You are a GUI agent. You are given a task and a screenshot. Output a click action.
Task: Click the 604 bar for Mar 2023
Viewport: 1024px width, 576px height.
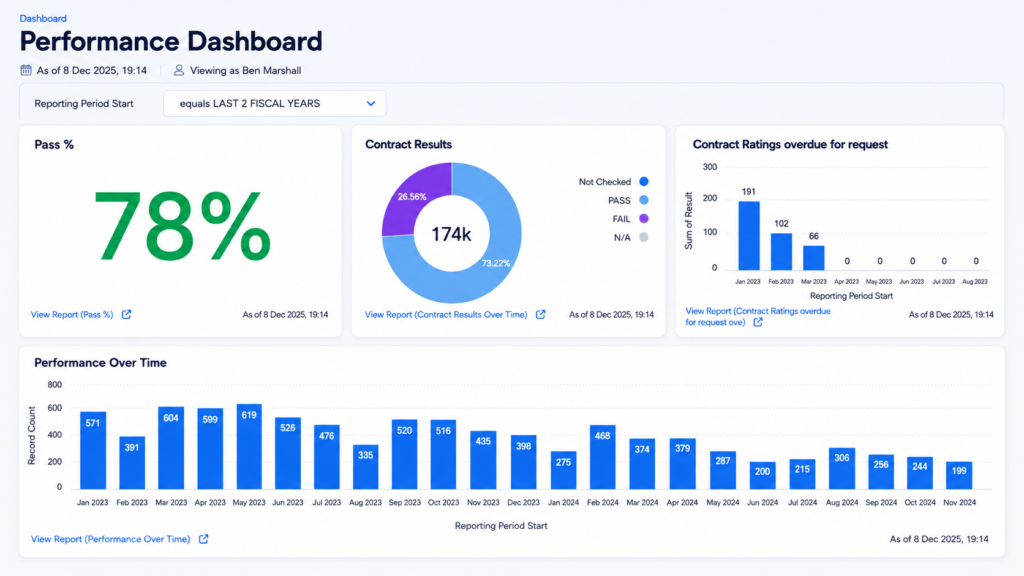(171, 448)
